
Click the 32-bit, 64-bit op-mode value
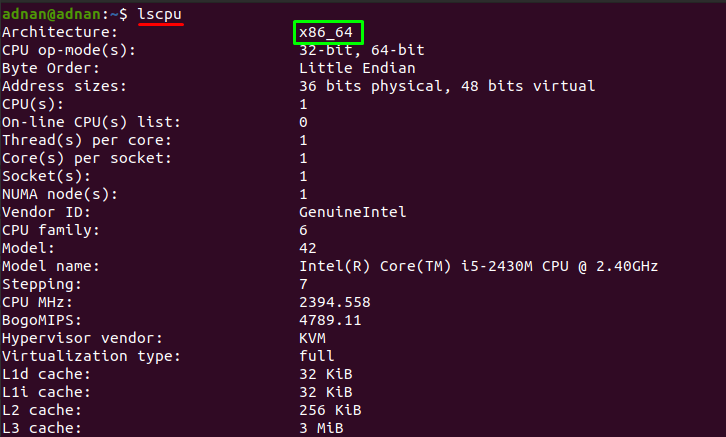pos(362,50)
